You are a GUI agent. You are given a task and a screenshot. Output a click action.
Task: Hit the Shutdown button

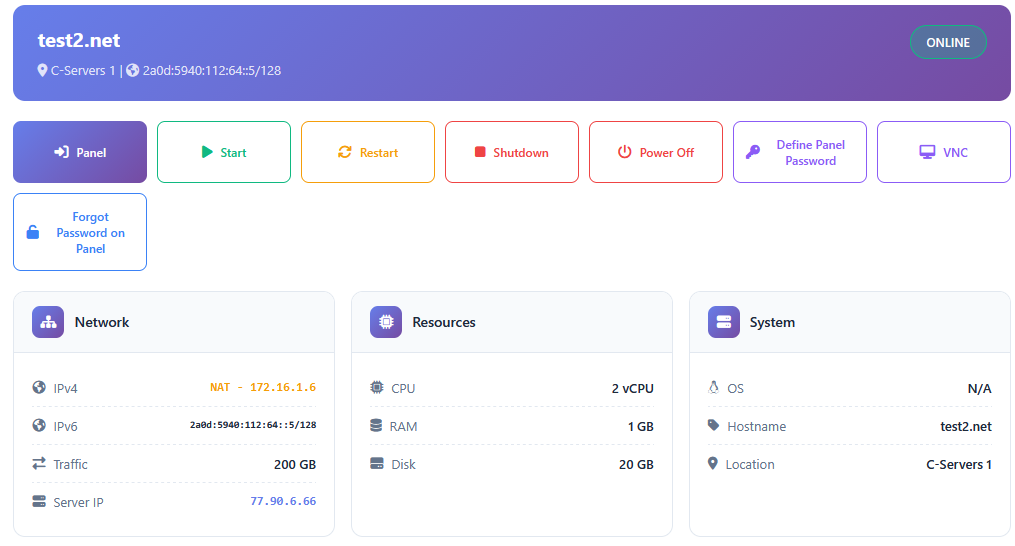point(512,152)
